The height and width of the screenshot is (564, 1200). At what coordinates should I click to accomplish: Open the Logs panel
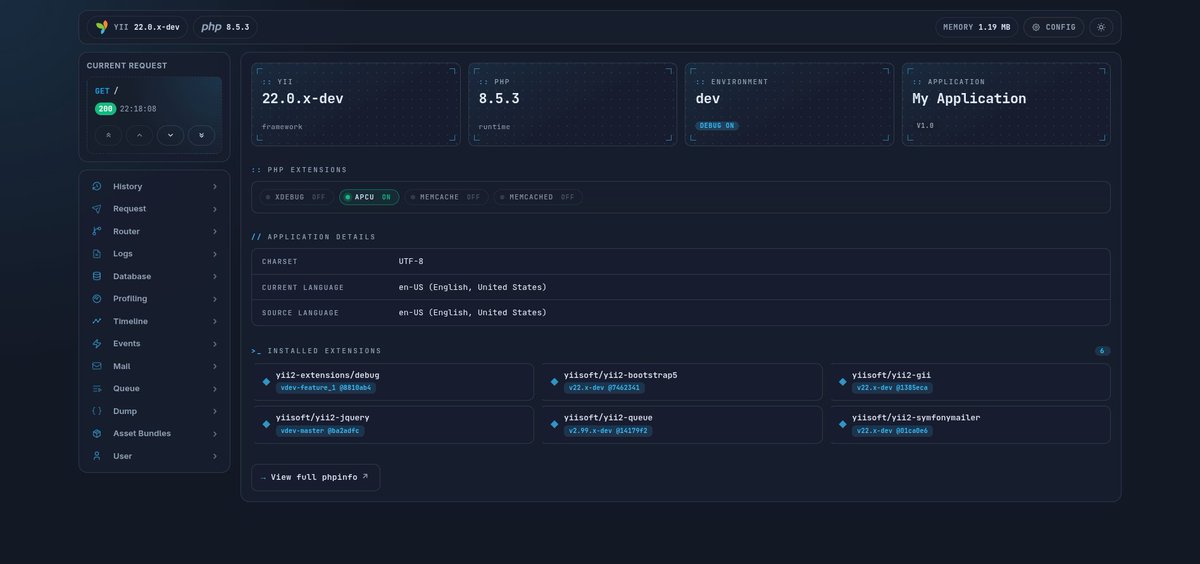154,254
